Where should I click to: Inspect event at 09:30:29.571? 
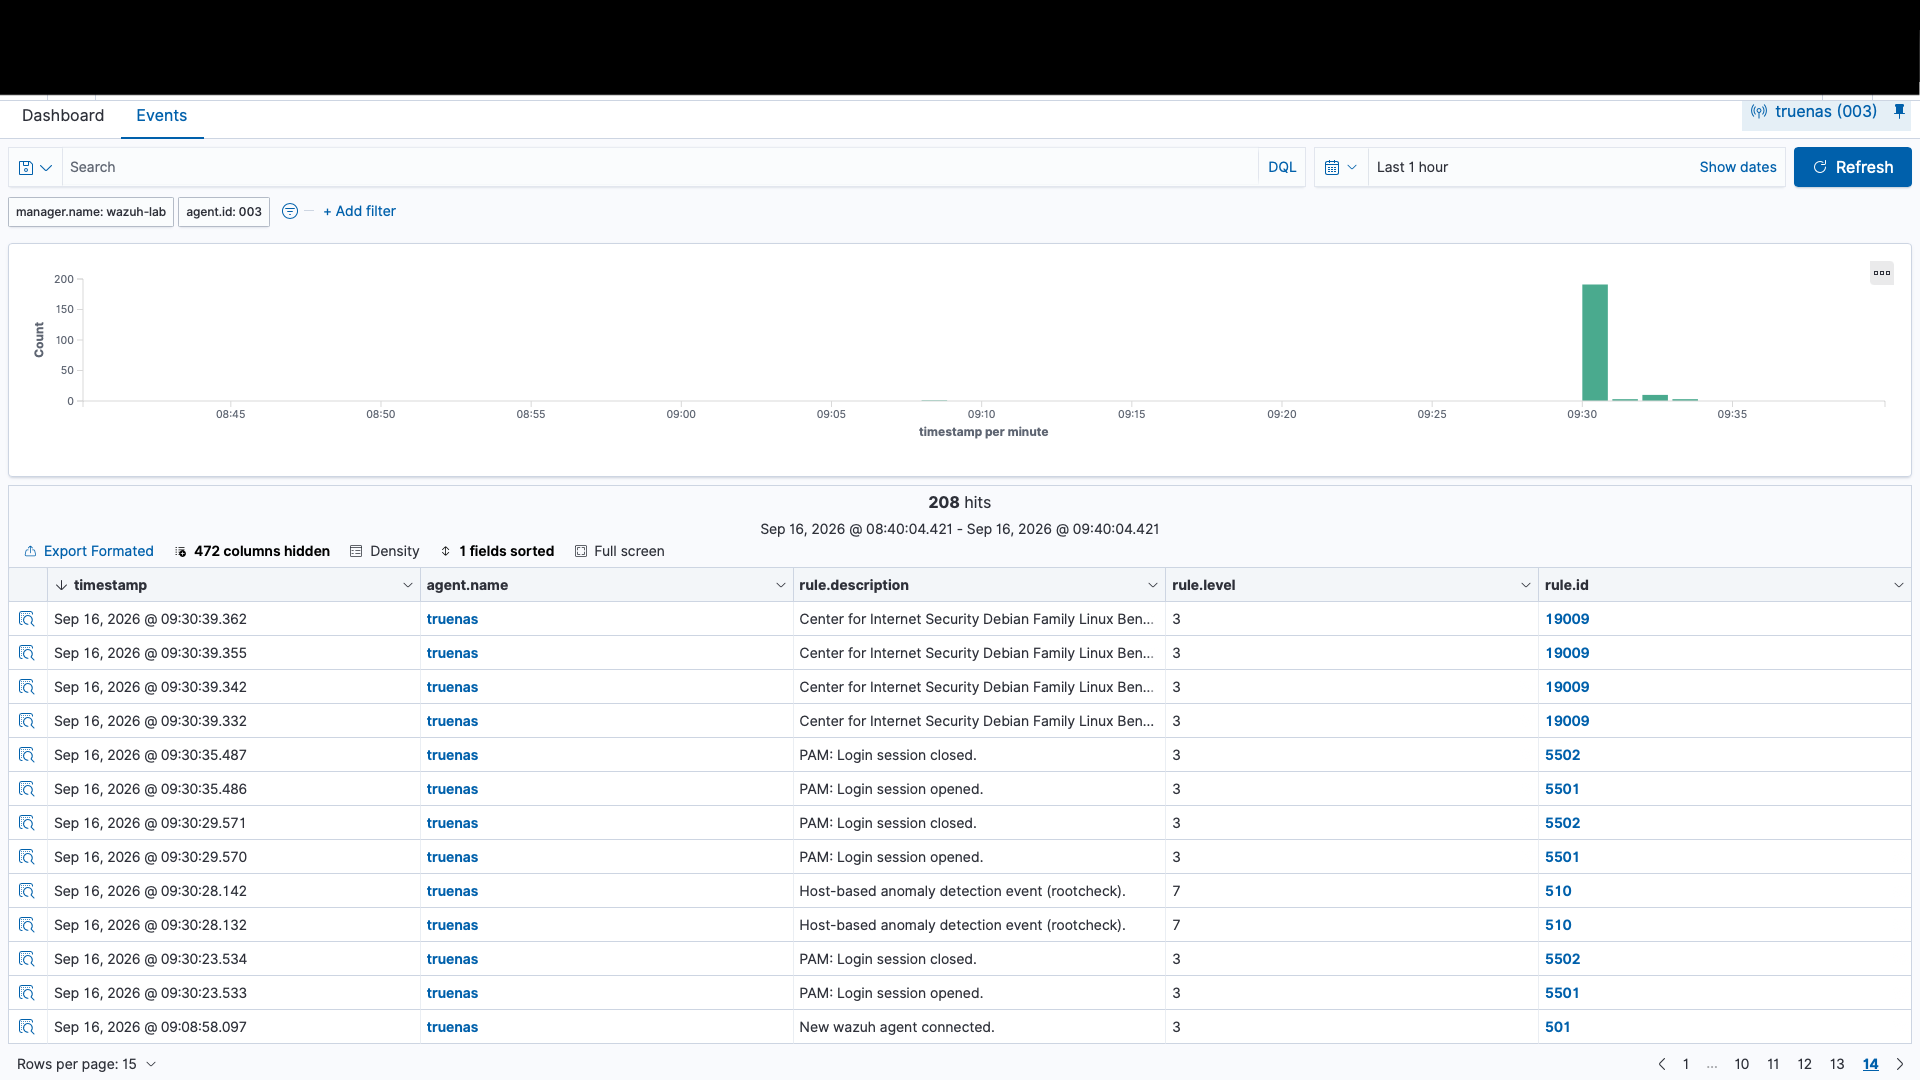point(27,823)
